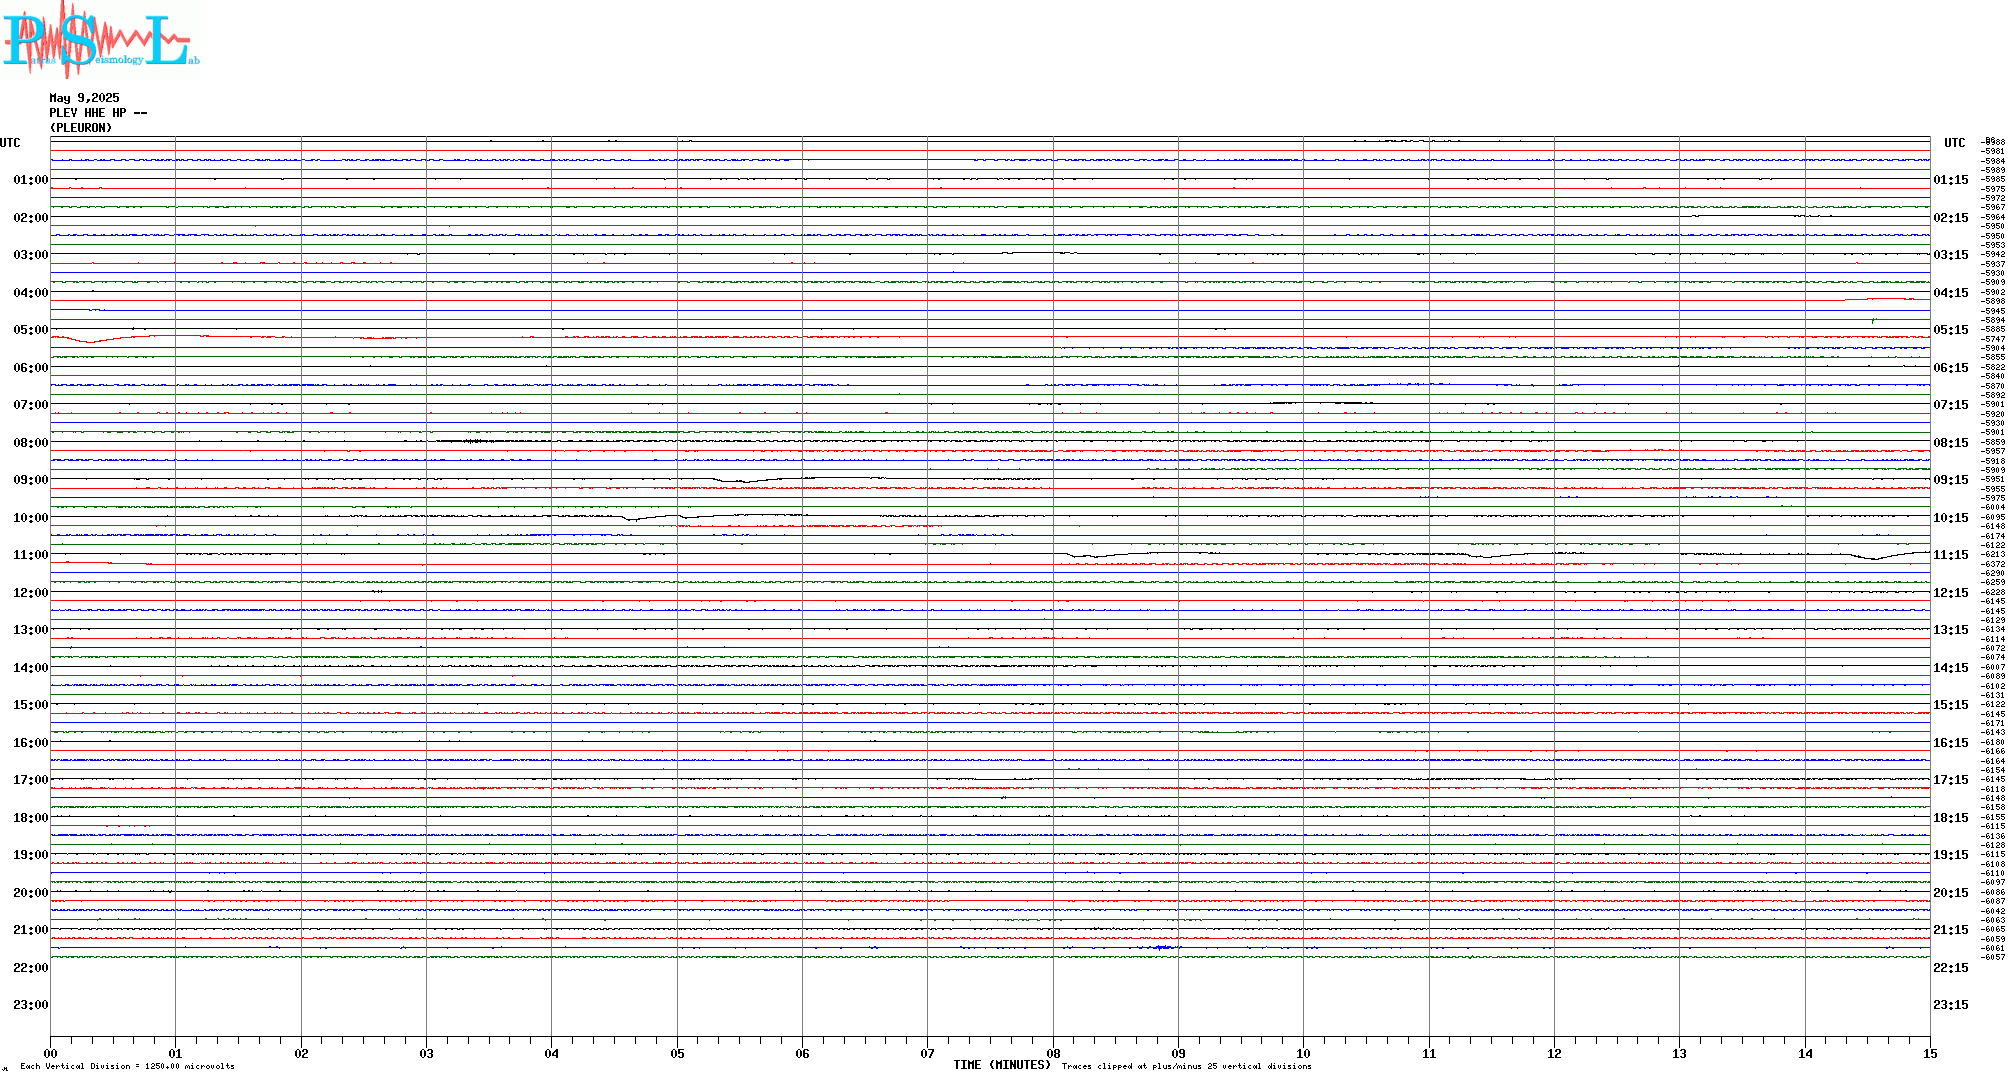
Task: Select the 08:00 hour label
Action: coord(31,443)
